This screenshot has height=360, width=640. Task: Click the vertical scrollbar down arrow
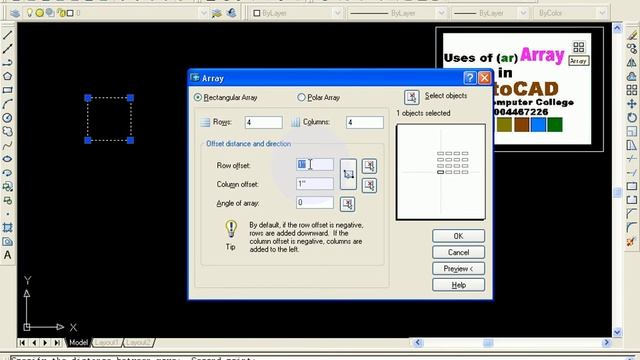pyautogui.click(x=617, y=332)
